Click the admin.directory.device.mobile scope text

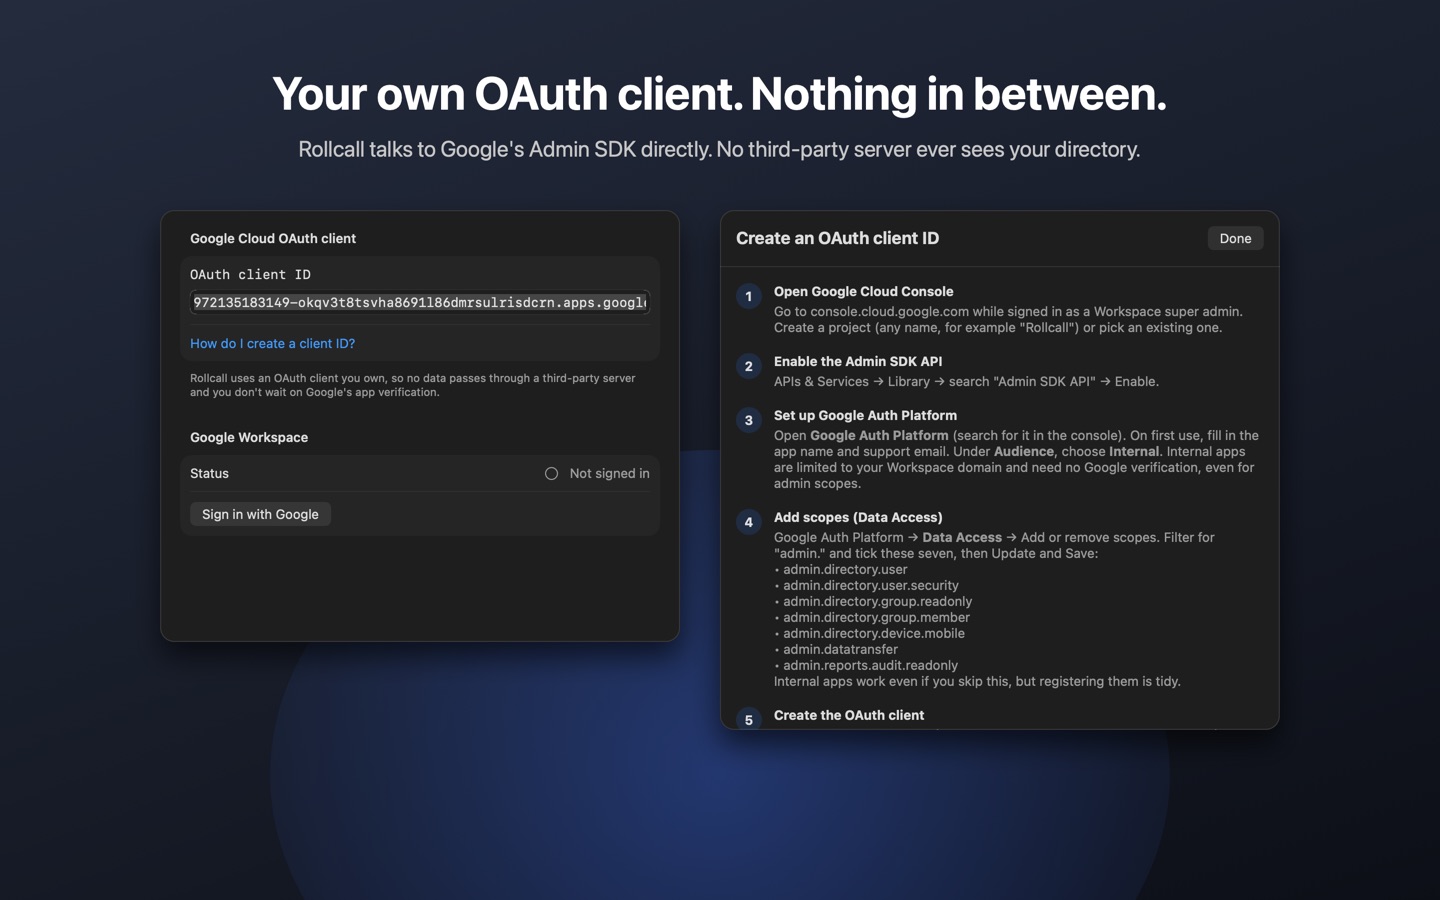pyautogui.click(x=874, y=633)
